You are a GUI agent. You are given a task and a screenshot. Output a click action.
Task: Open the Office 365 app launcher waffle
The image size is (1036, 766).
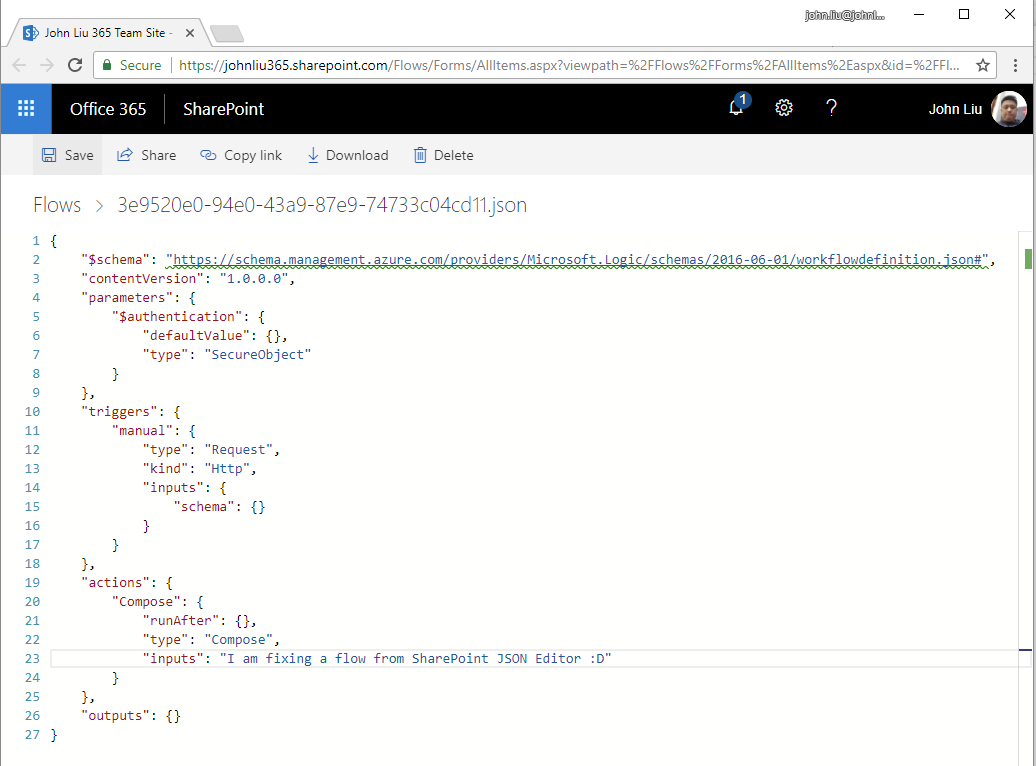[26, 109]
